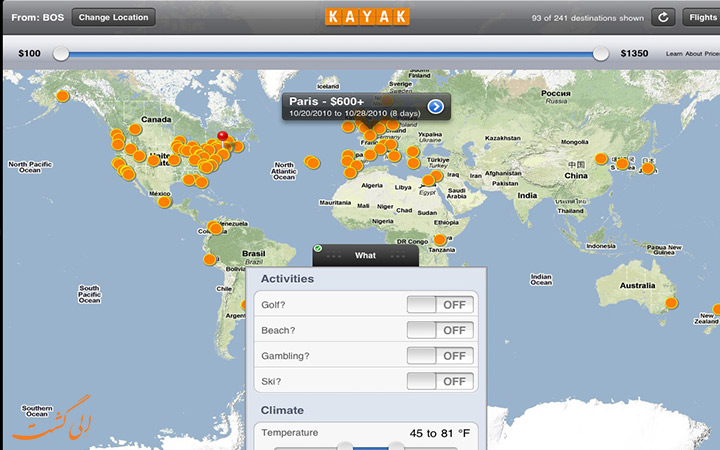Click the Temperature label
The image size is (720, 450).
(290, 433)
